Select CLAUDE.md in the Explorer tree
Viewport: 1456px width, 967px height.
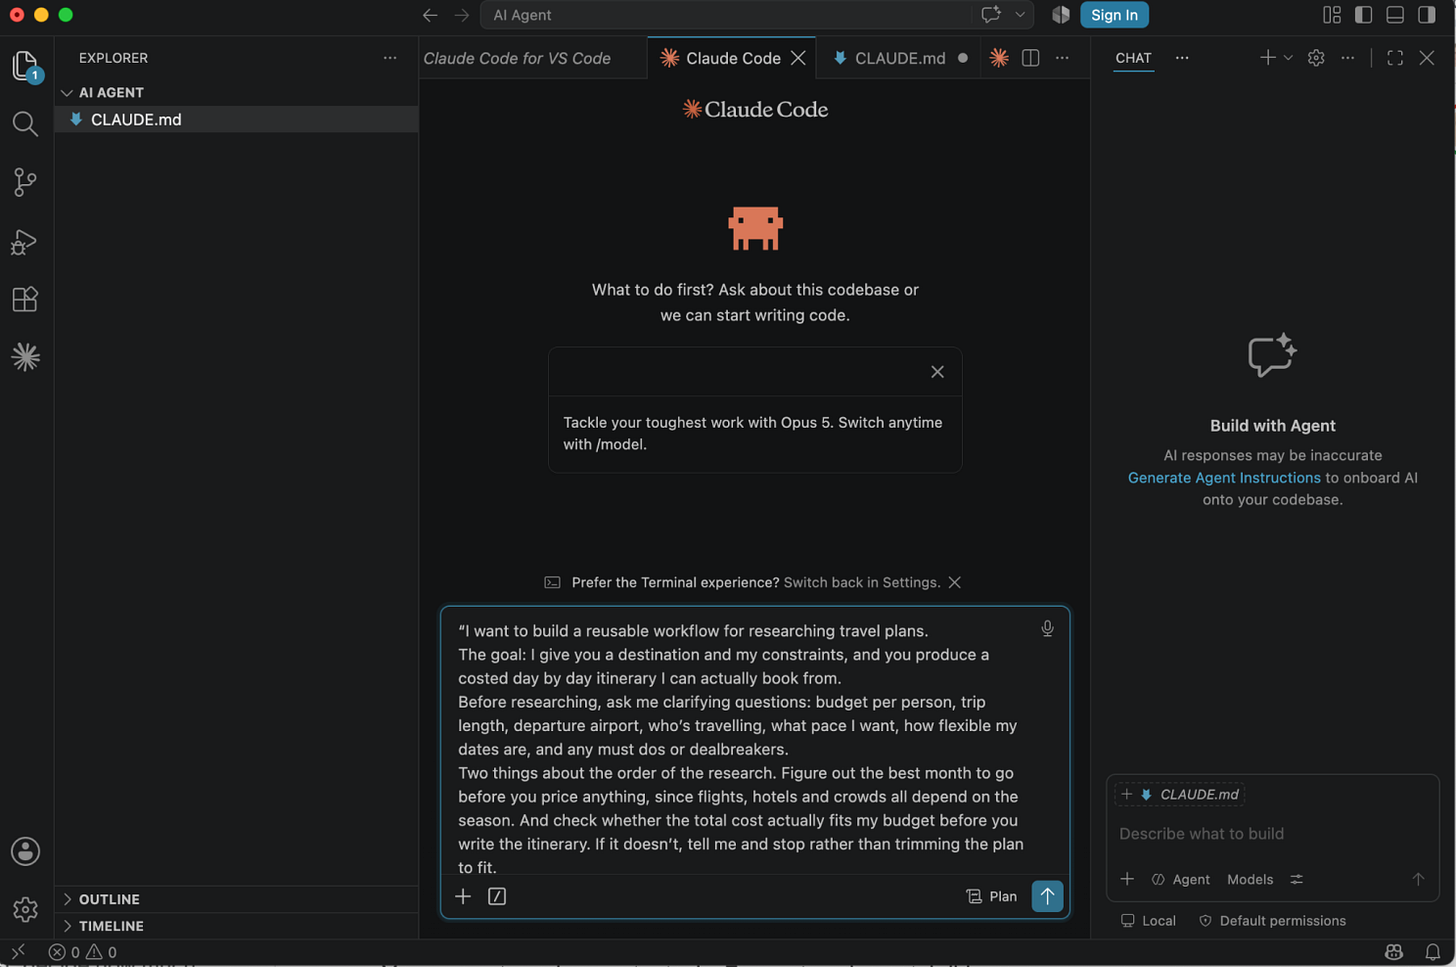click(236, 120)
